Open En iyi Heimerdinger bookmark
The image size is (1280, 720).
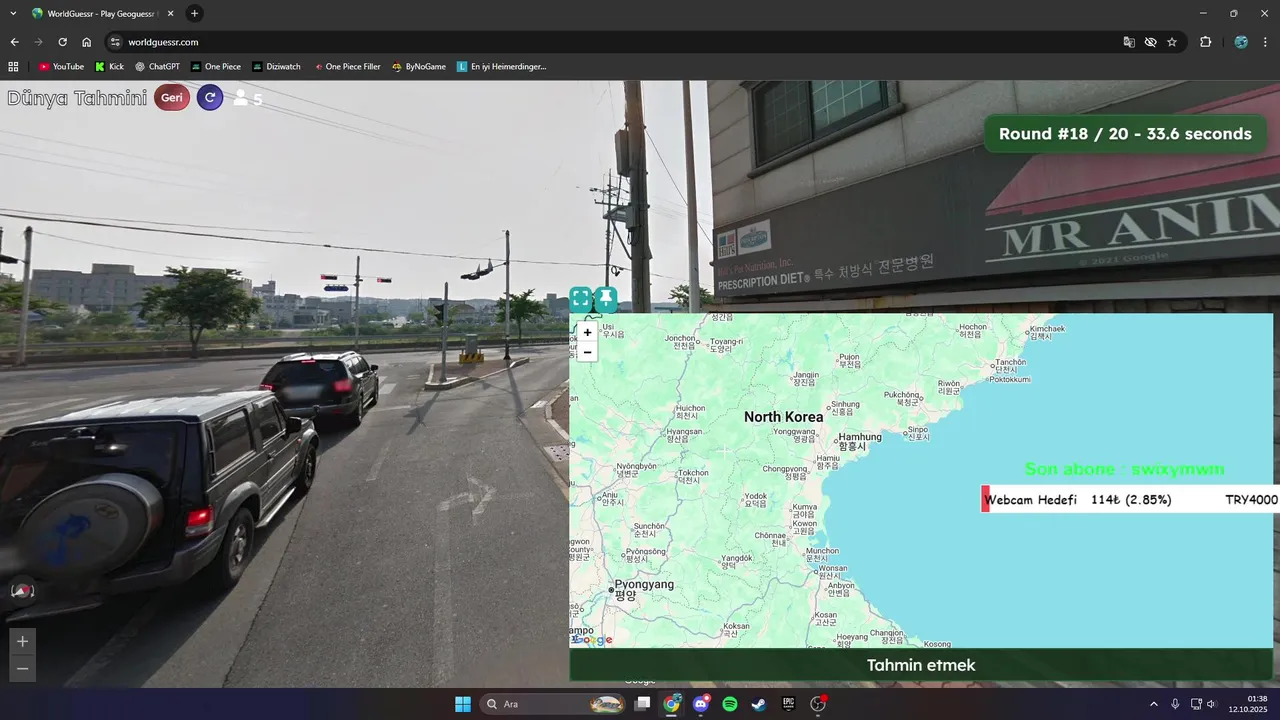501,67
